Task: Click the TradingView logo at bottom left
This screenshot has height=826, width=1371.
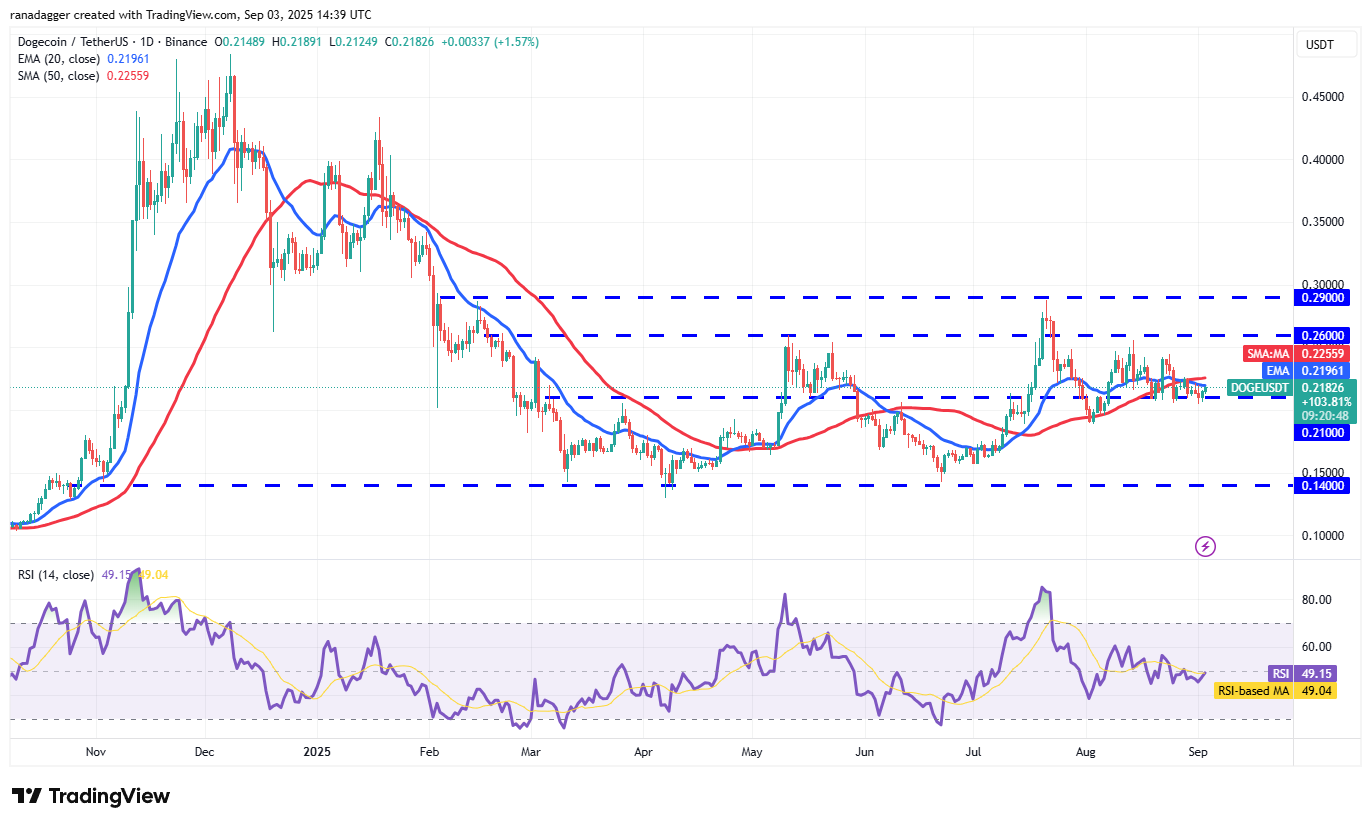Action: coord(90,796)
